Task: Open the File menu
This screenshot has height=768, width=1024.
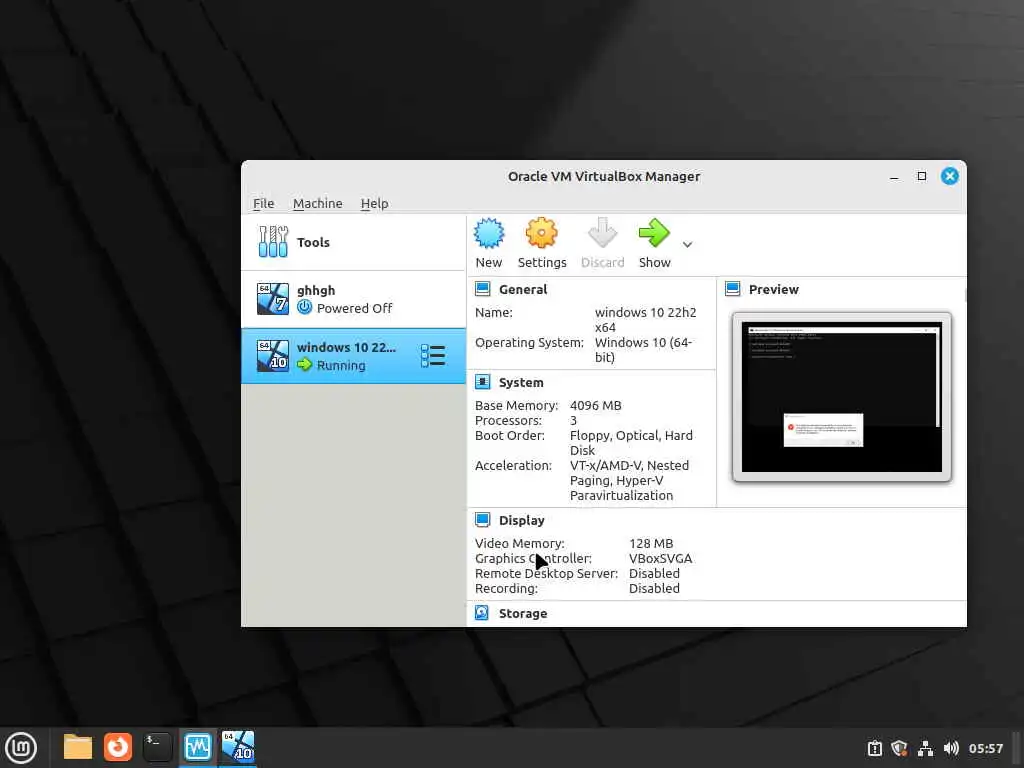Action: click(x=263, y=203)
